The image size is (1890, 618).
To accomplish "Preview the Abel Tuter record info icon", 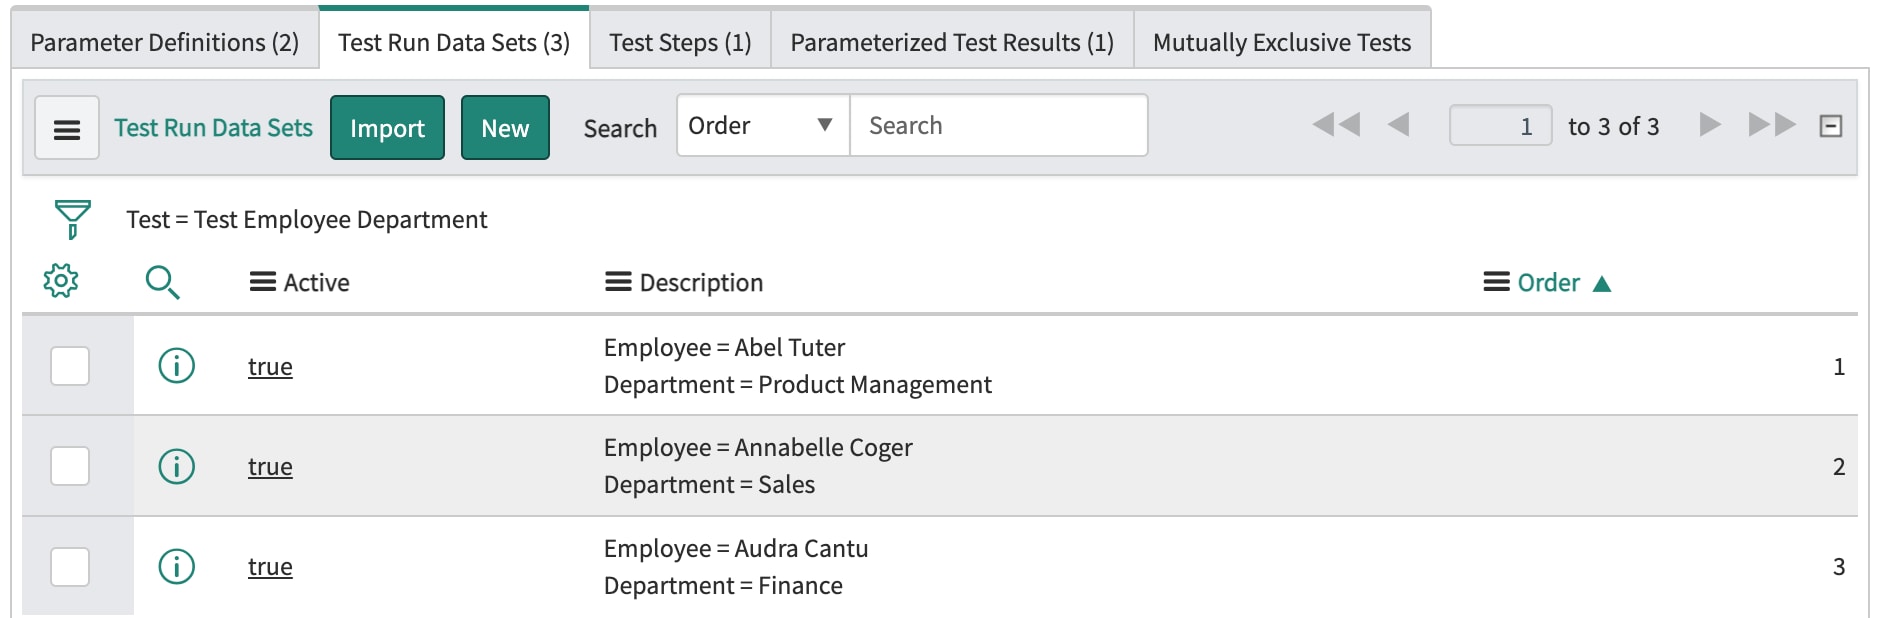I will pyautogui.click(x=177, y=366).
